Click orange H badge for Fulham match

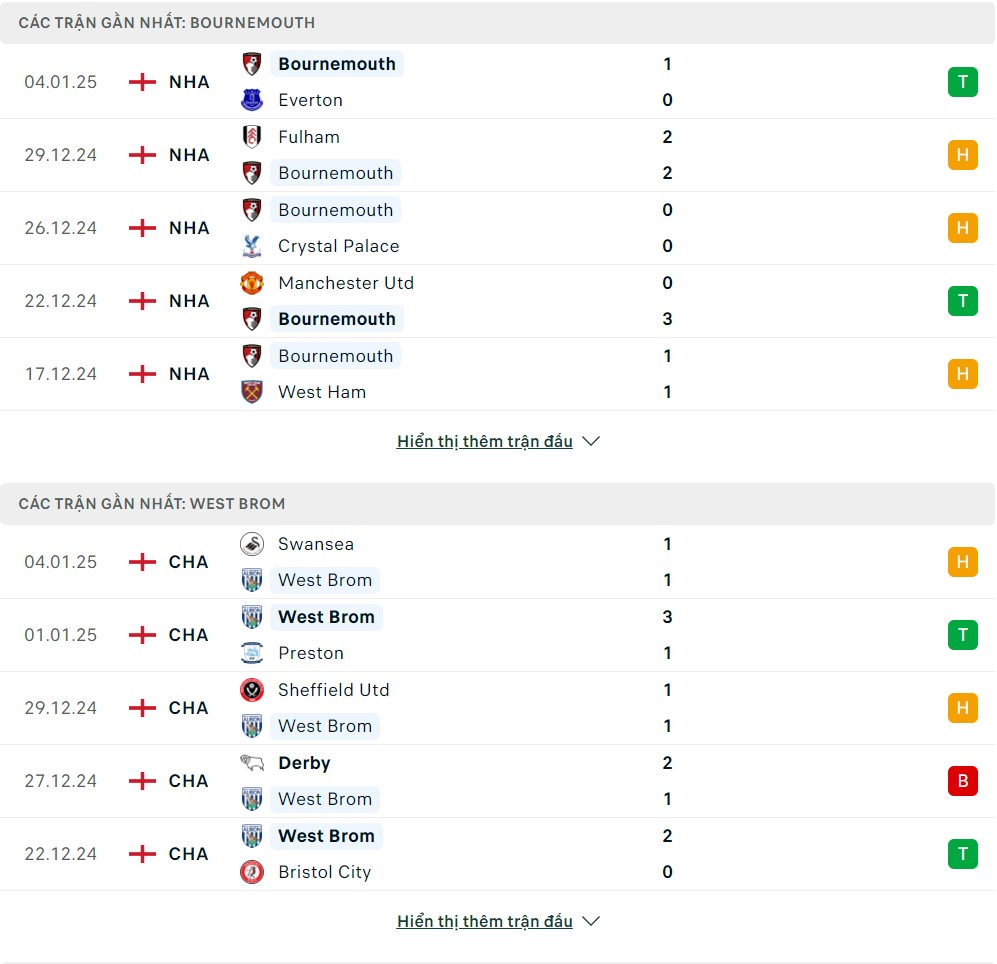[963, 155]
